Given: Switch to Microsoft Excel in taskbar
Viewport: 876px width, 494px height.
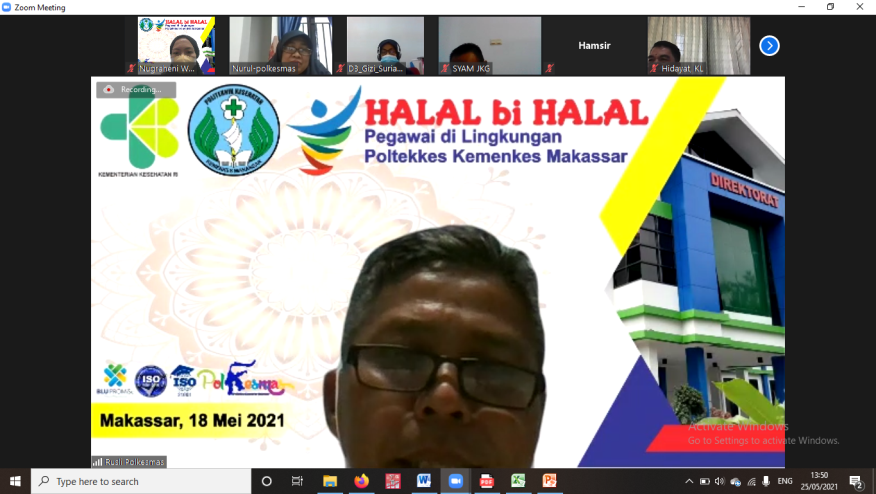Looking at the screenshot, I should point(518,481).
